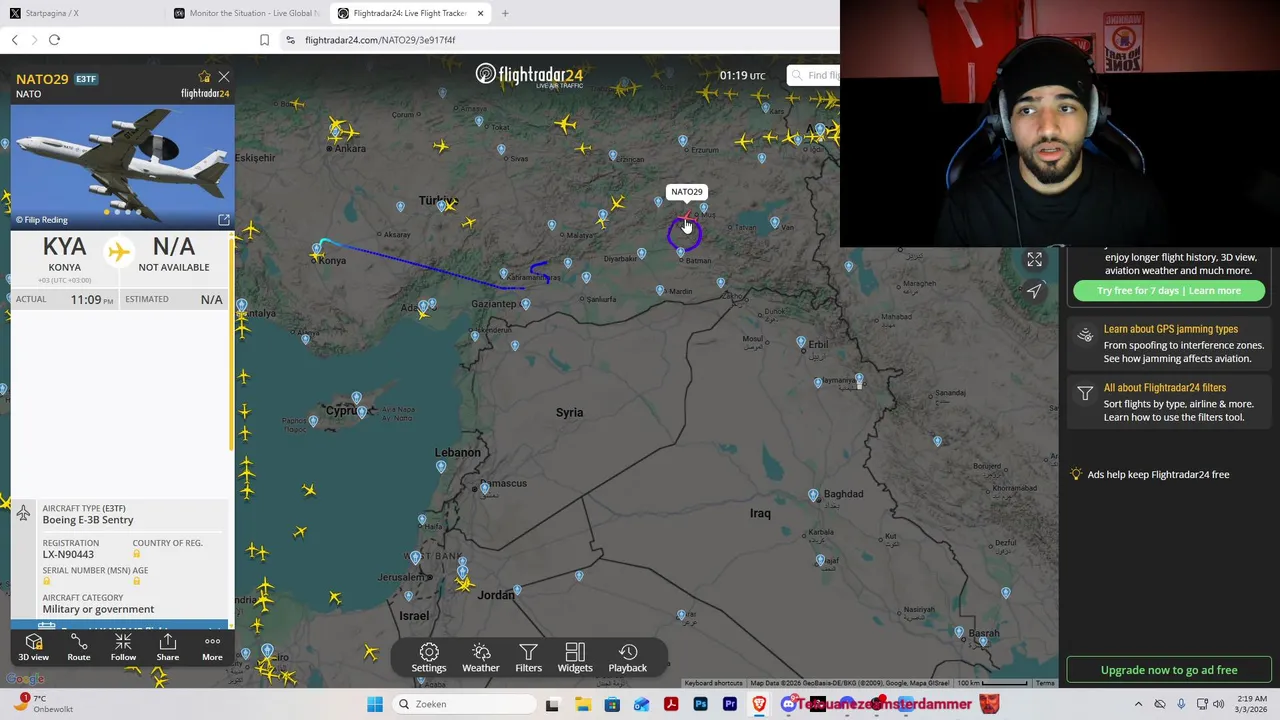Open All about Flightradar24 filters link
The height and width of the screenshot is (720, 1280).
coord(1164,388)
